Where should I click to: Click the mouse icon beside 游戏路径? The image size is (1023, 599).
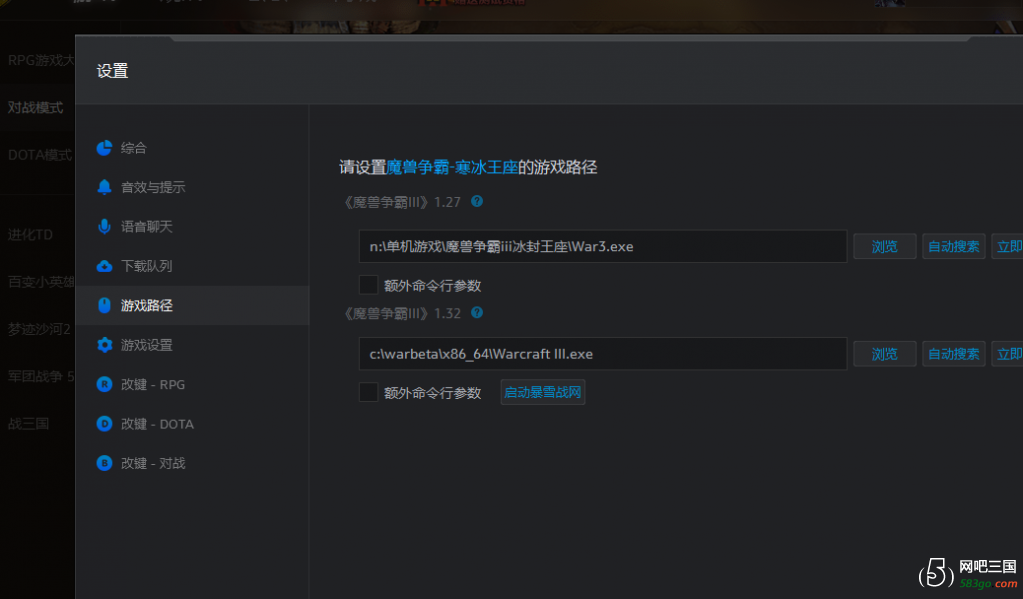pos(104,305)
